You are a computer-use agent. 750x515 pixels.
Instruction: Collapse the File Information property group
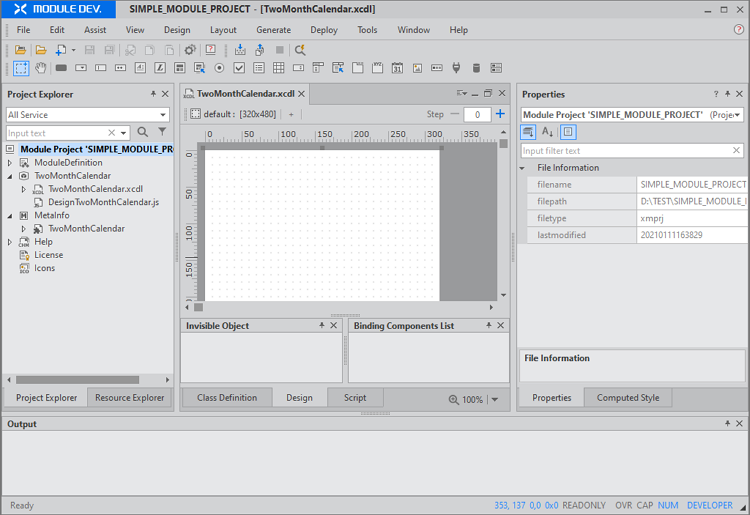[523, 168]
